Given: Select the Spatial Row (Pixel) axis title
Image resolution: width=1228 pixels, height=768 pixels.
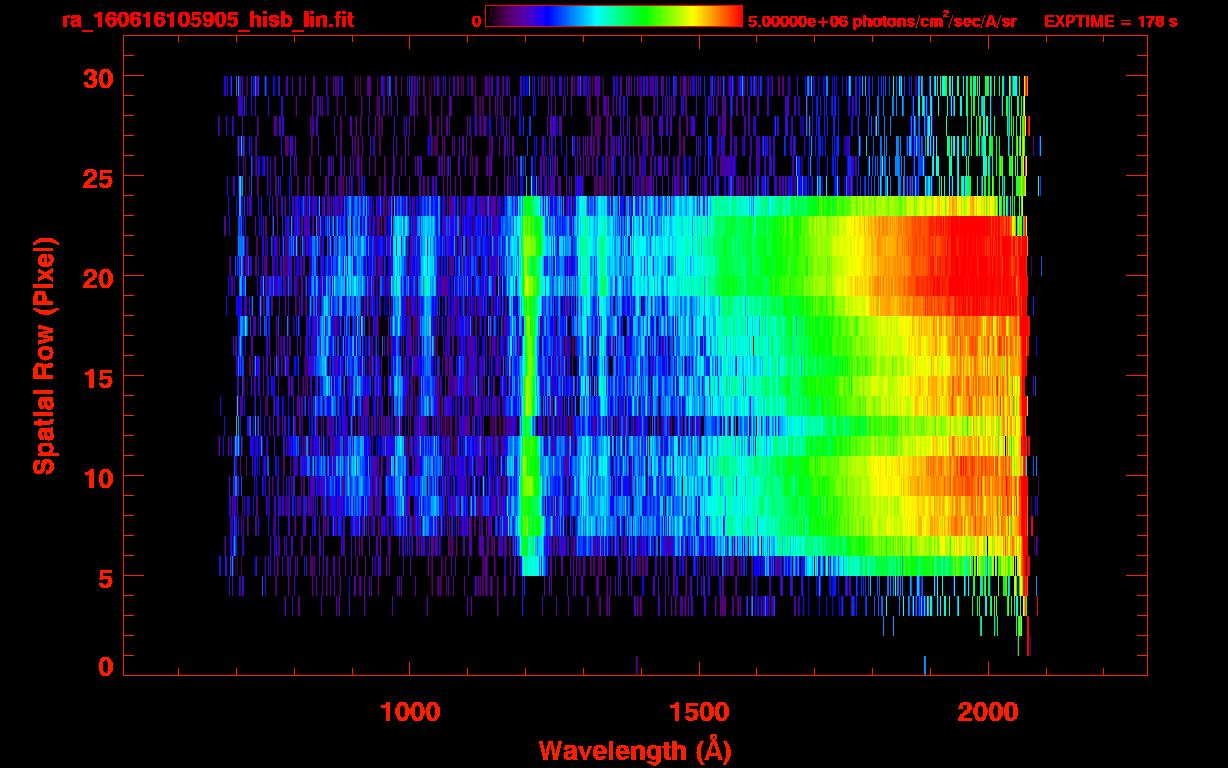Looking at the screenshot, I should coord(43,355).
